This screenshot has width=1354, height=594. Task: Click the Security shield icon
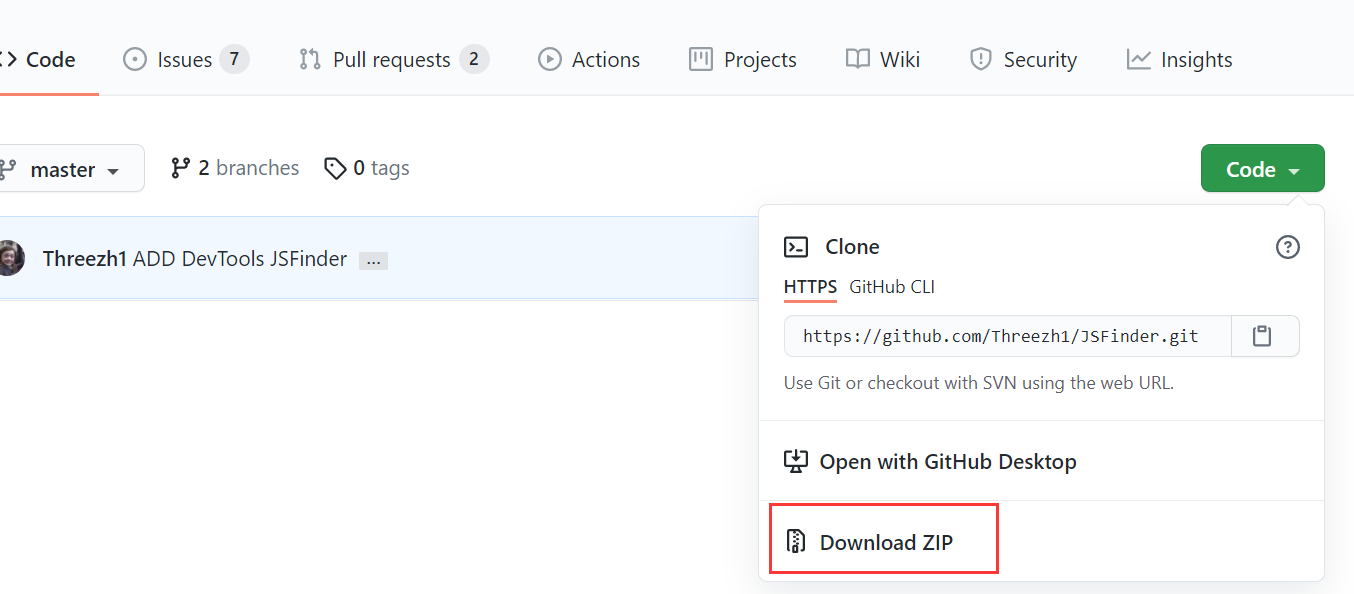pyautogui.click(x=981, y=60)
